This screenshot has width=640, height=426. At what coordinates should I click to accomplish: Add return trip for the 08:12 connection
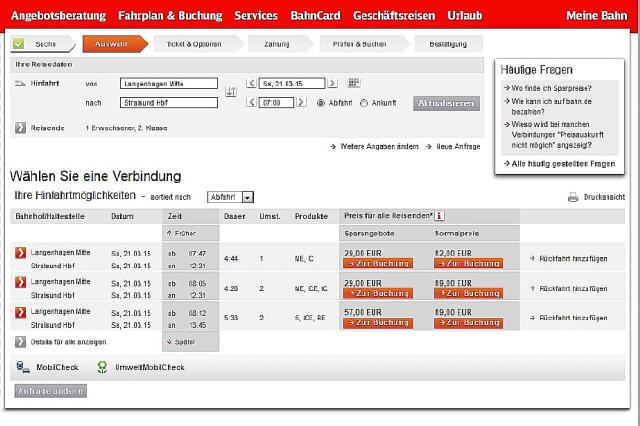[x=568, y=317]
